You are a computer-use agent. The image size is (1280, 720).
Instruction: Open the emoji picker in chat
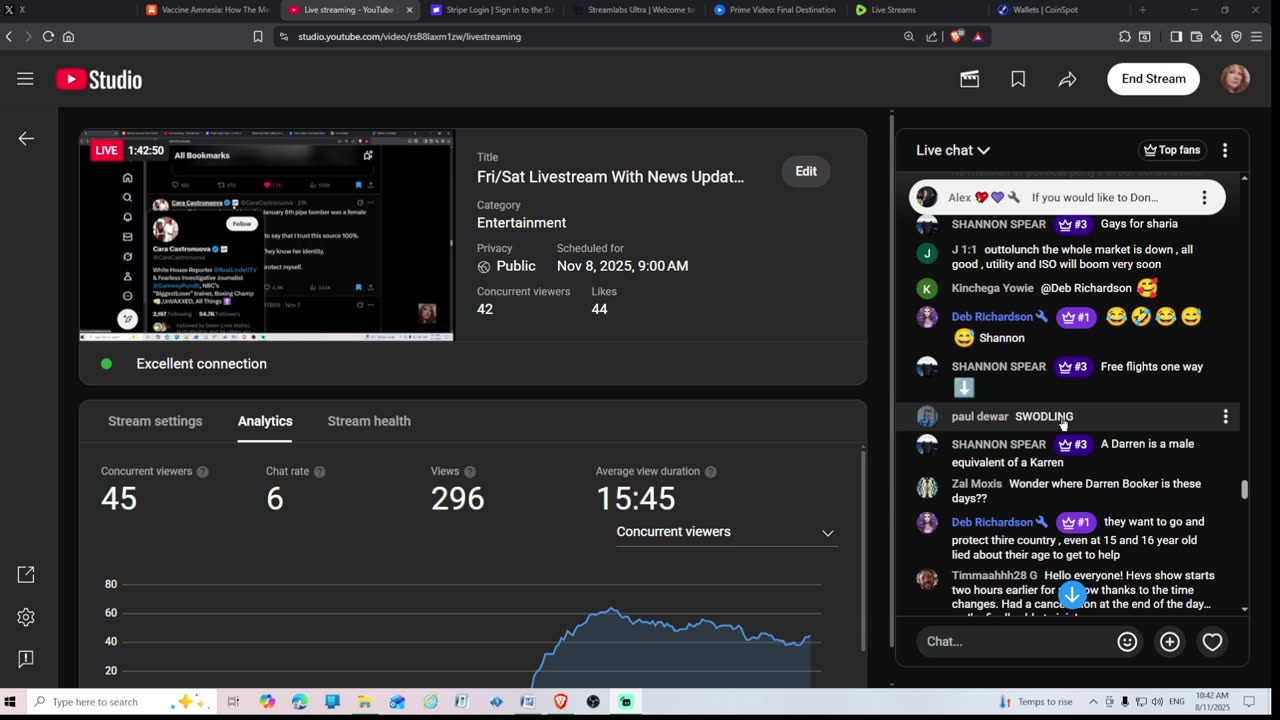point(1127,642)
